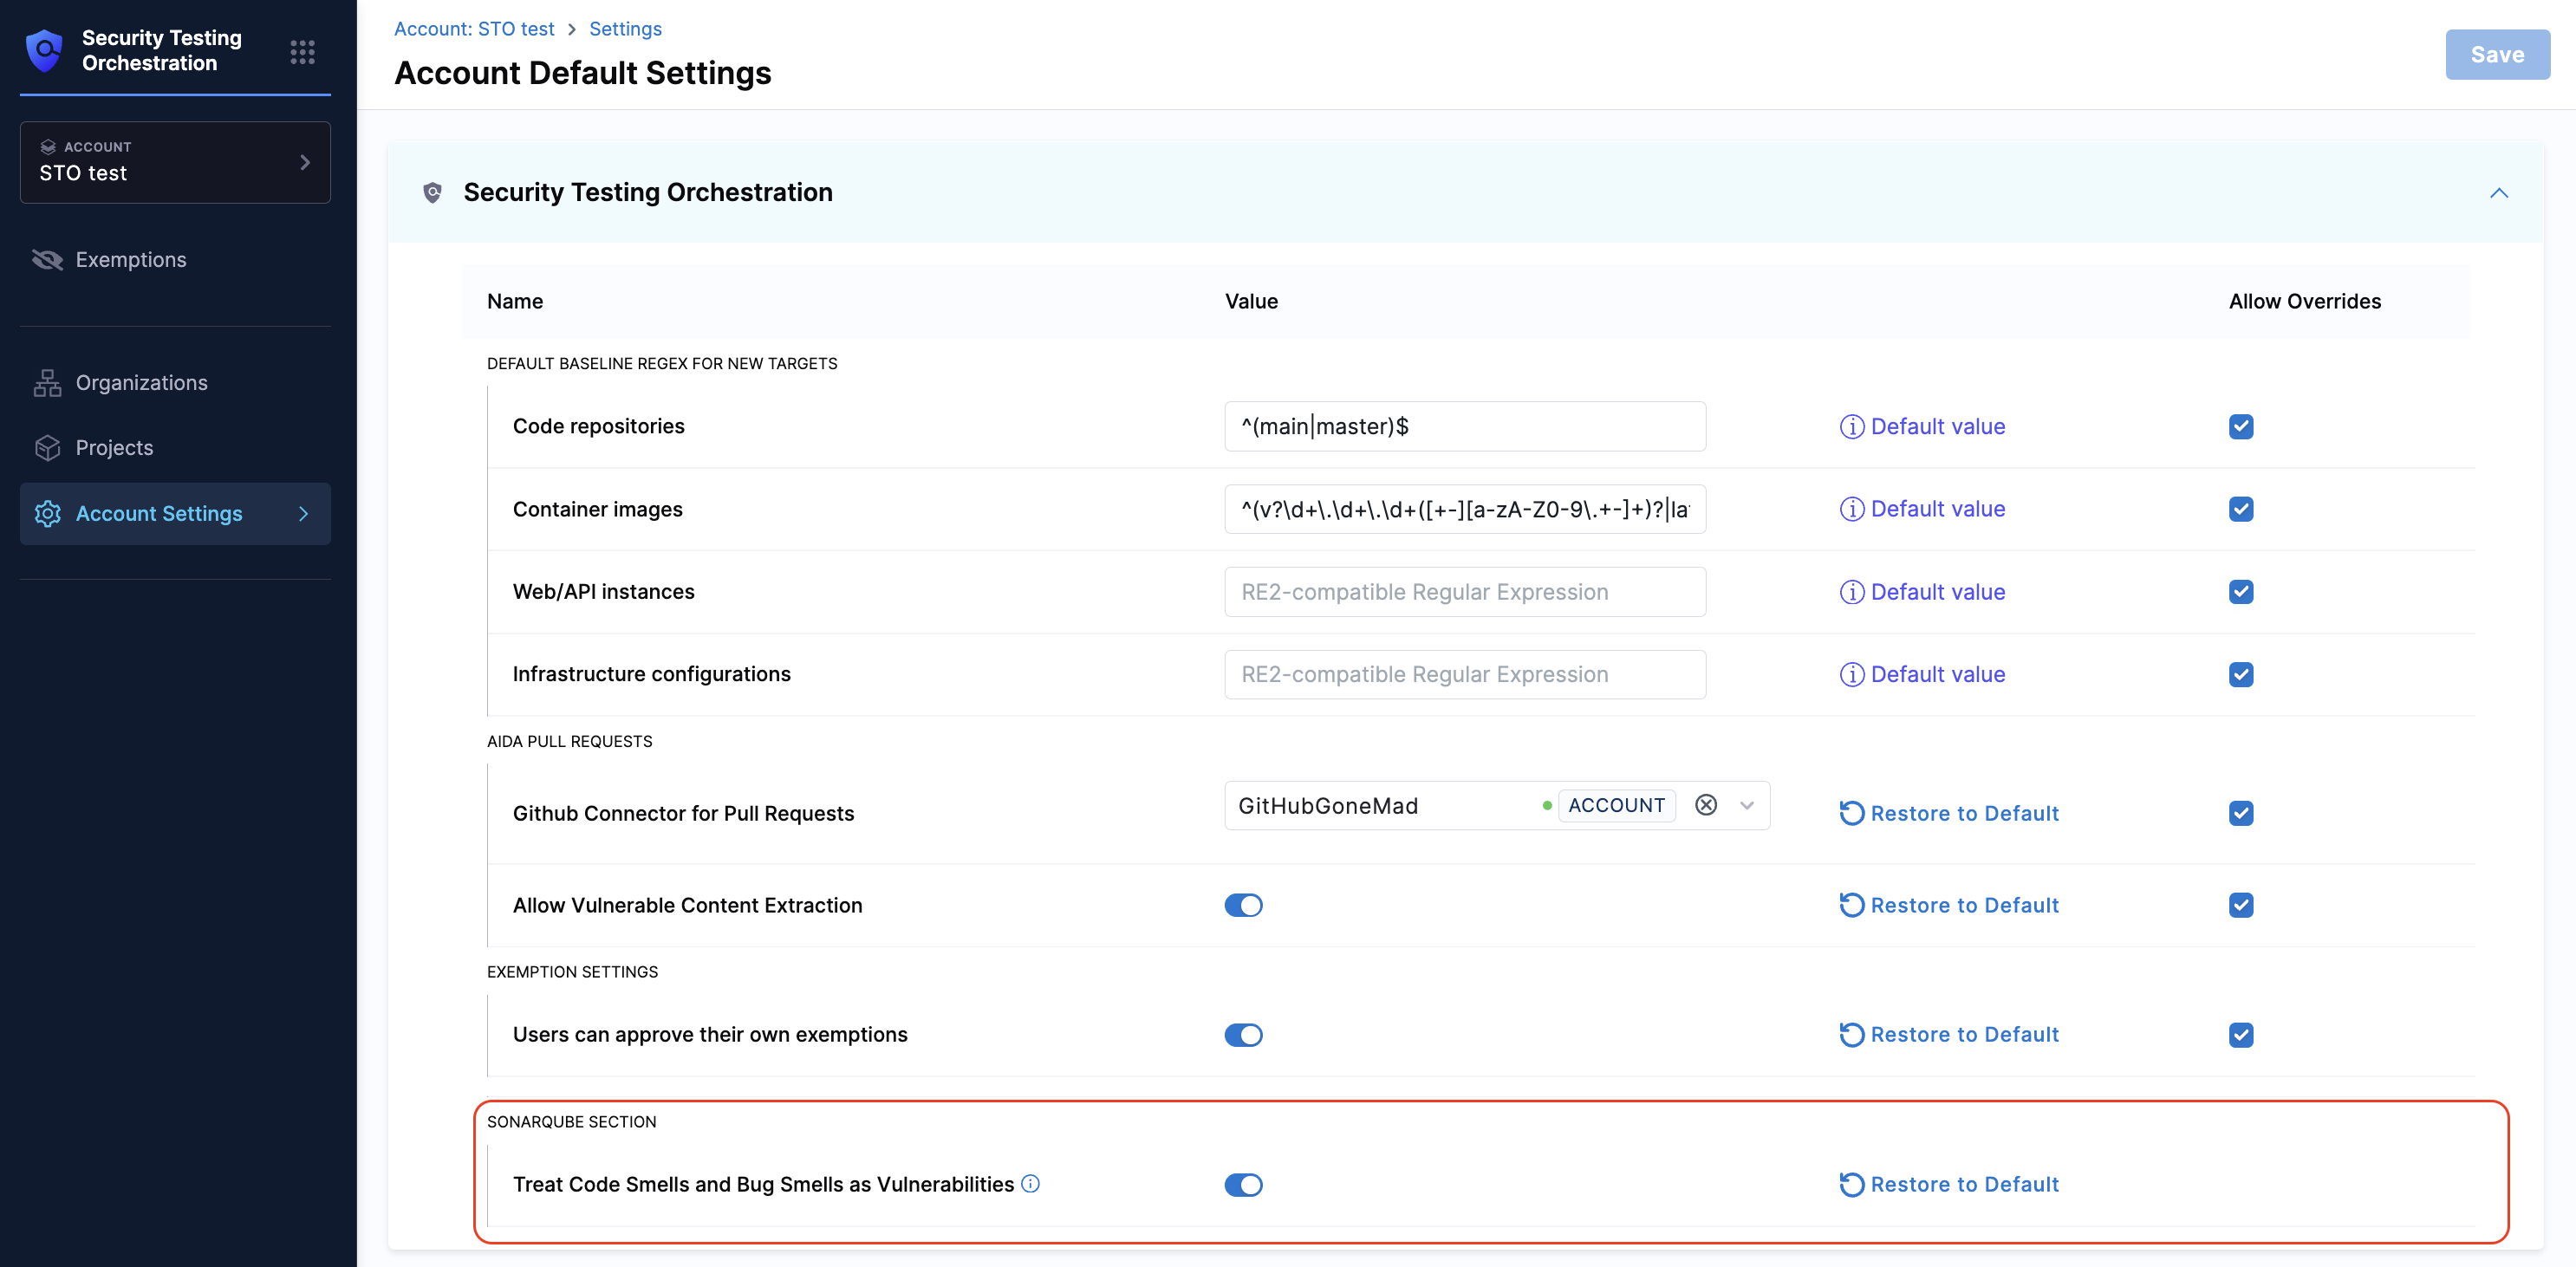
Task: Open the Github Connector dropdown arrow
Action: coord(1747,805)
